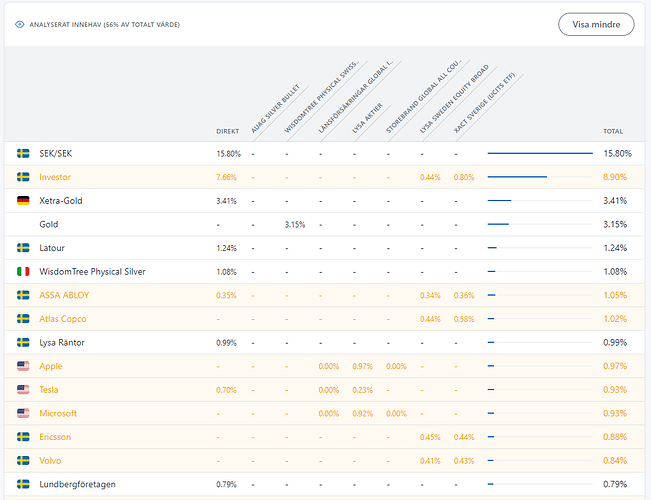651x500 pixels.
Task: Click the Swedish flag next to Lundbergföretagen
Action: click(x=23, y=484)
